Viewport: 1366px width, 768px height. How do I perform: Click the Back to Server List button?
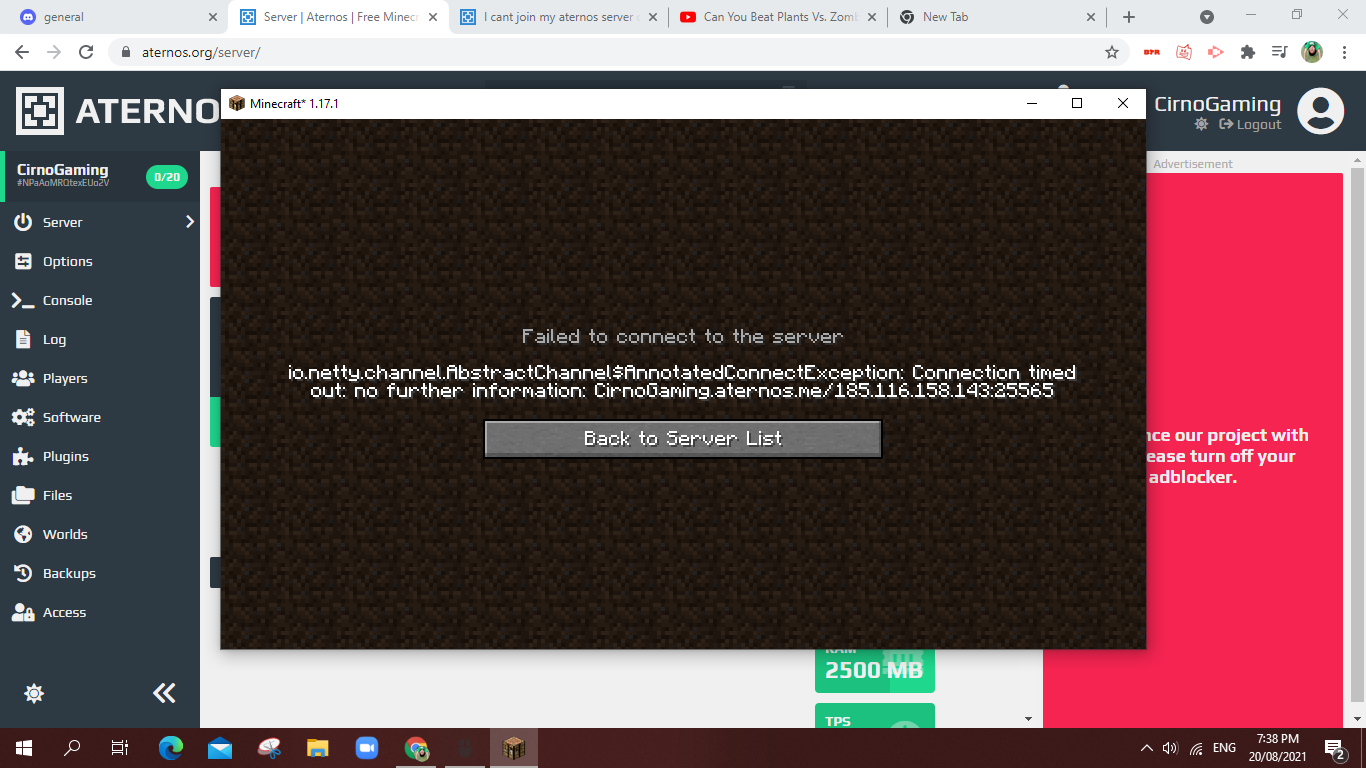683,439
